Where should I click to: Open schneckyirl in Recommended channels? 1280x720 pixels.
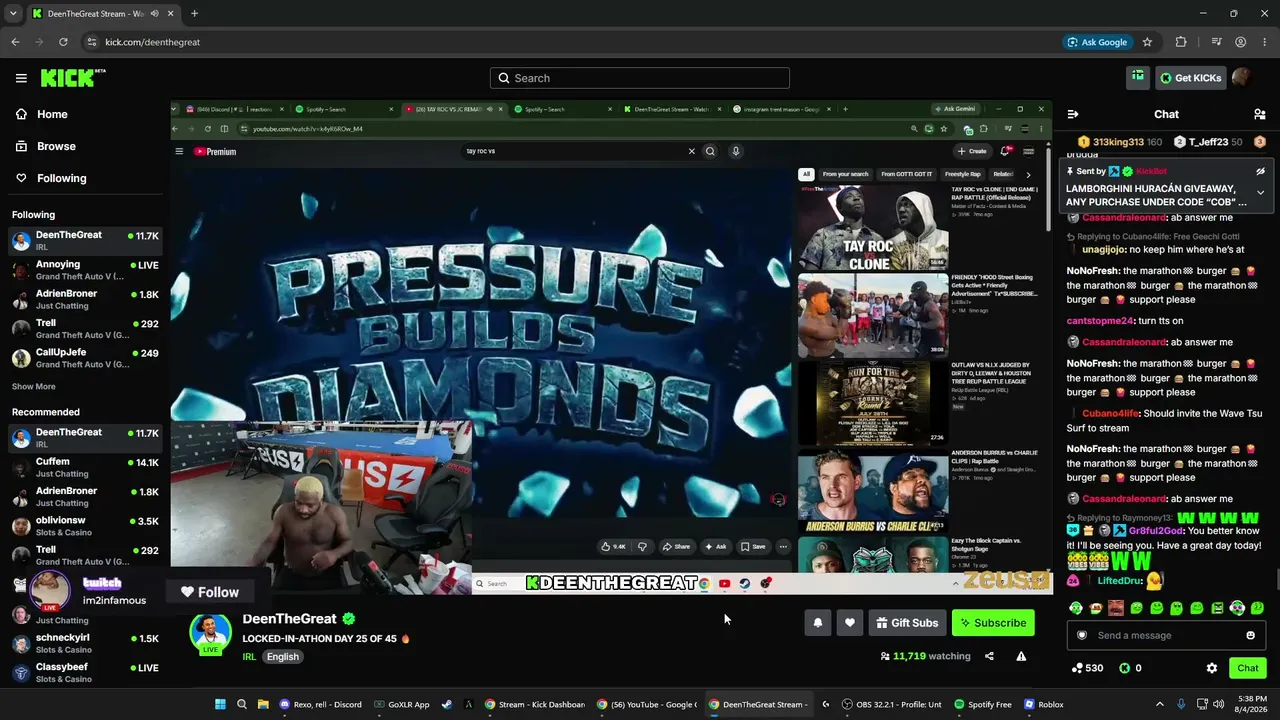pos(85,644)
